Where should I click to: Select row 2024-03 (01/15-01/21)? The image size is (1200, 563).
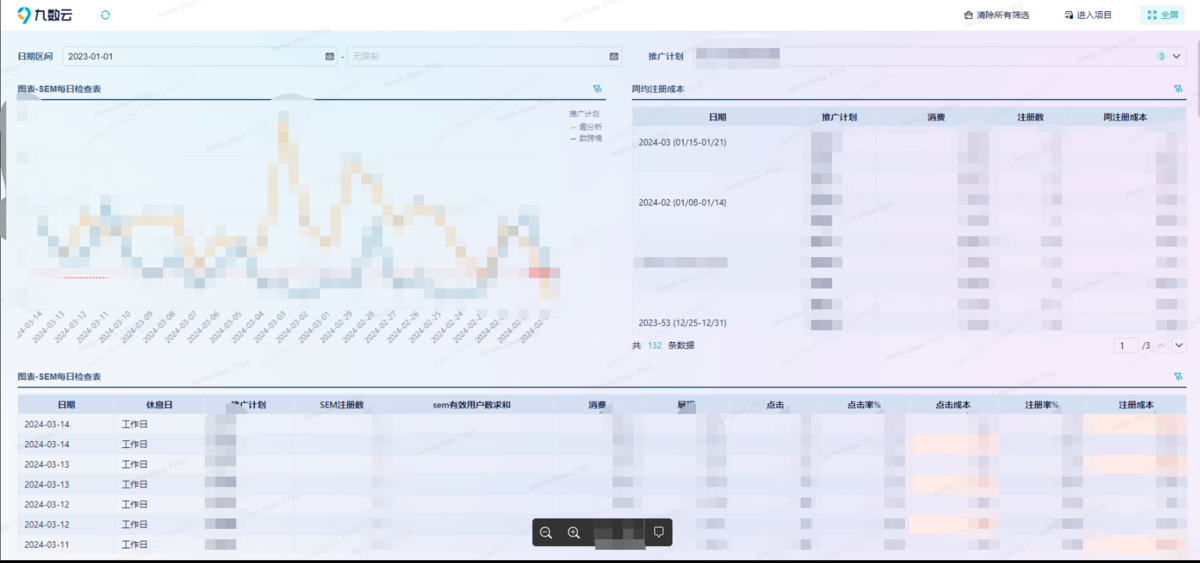click(x=682, y=142)
